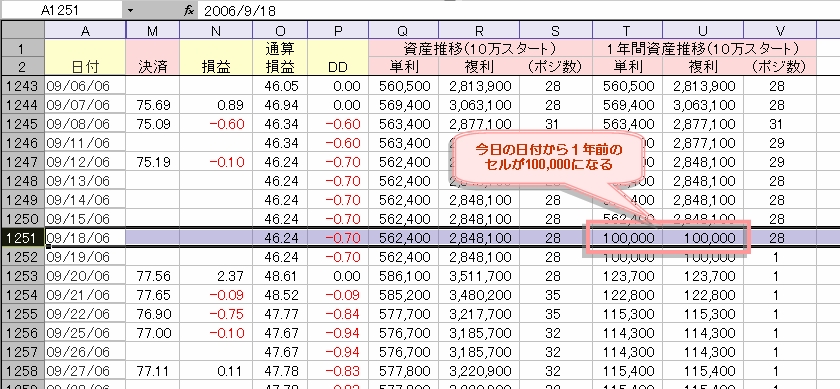
Task: Select column M header
Action: click(x=153, y=31)
